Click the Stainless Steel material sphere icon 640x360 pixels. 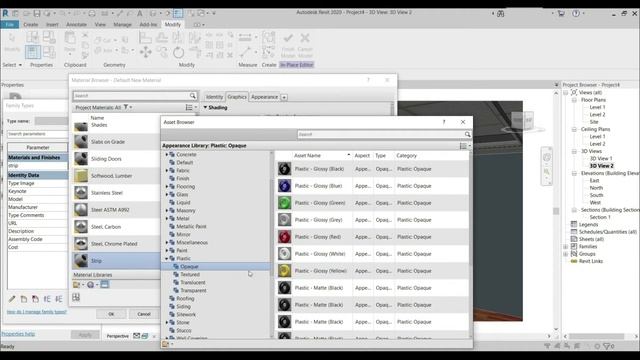point(81,193)
